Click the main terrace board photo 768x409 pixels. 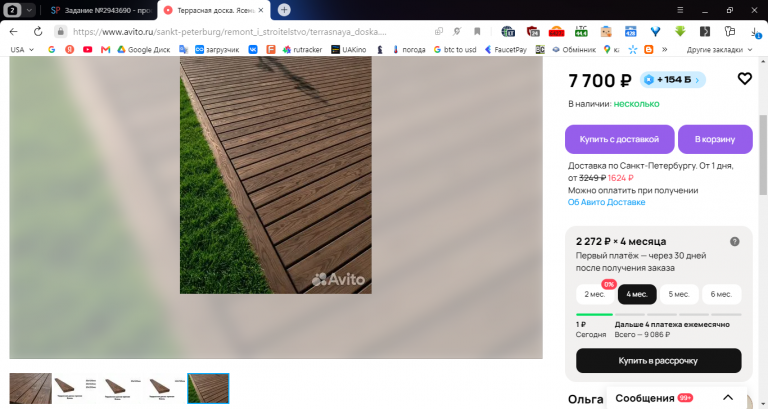tap(276, 175)
